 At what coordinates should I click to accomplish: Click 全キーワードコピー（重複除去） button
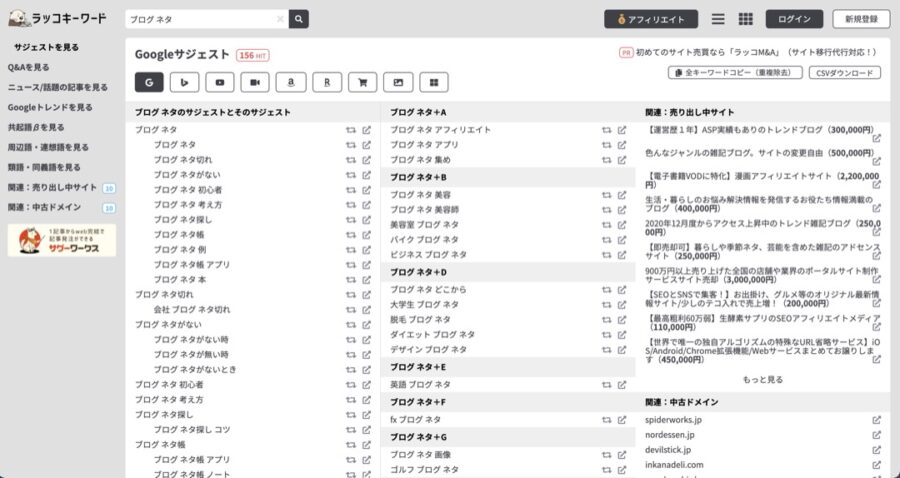click(735, 73)
